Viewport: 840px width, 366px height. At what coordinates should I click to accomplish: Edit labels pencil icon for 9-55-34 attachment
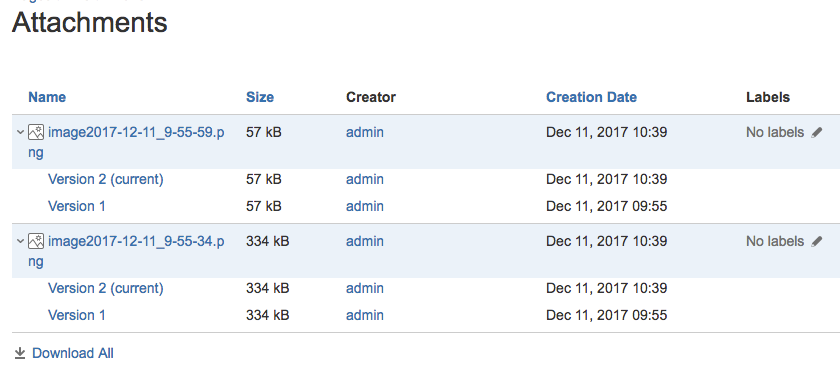pos(816,242)
